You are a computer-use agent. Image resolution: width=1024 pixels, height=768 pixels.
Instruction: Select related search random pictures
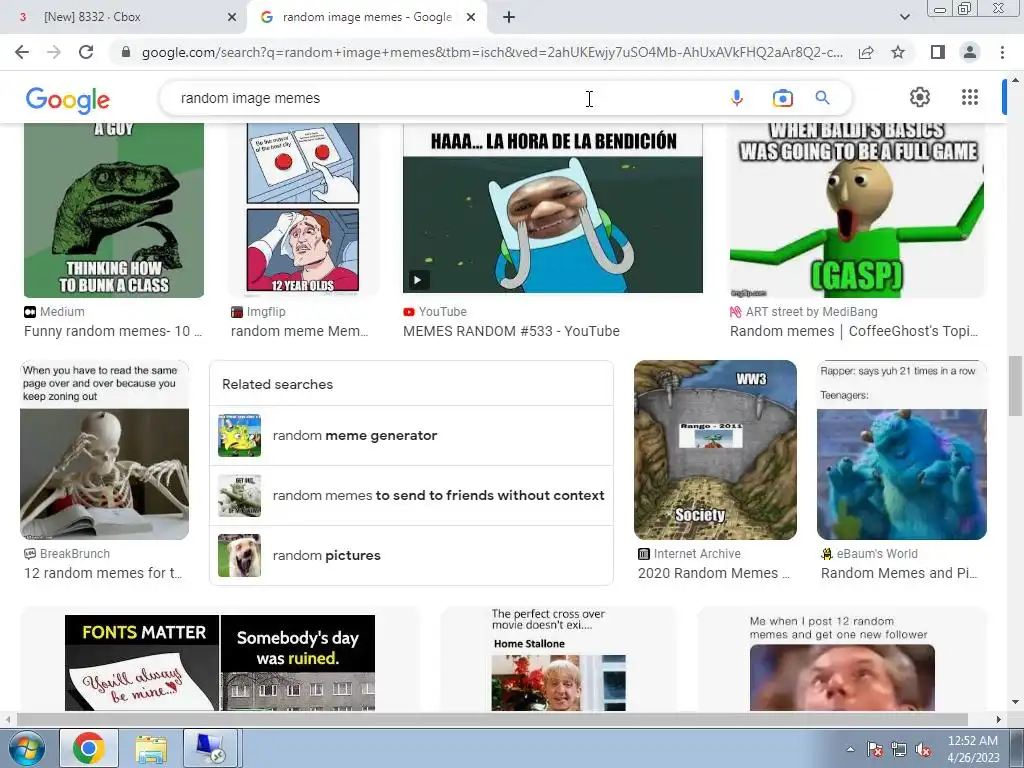point(411,556)
